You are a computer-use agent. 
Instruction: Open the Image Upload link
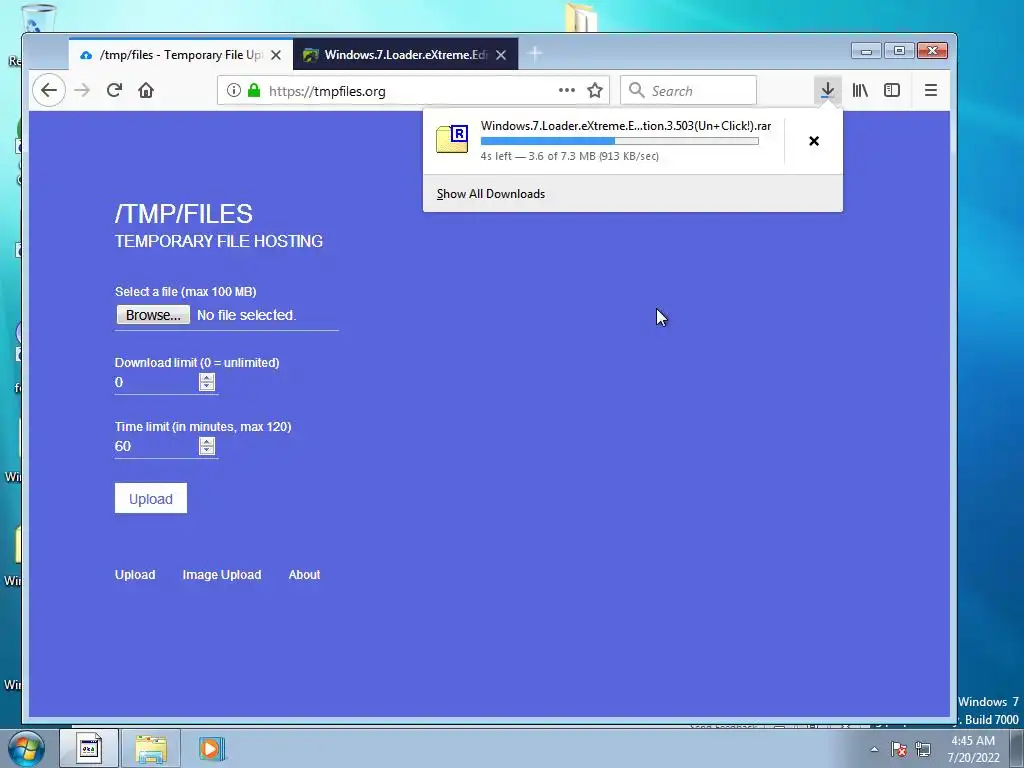click(x=222, y=575)
